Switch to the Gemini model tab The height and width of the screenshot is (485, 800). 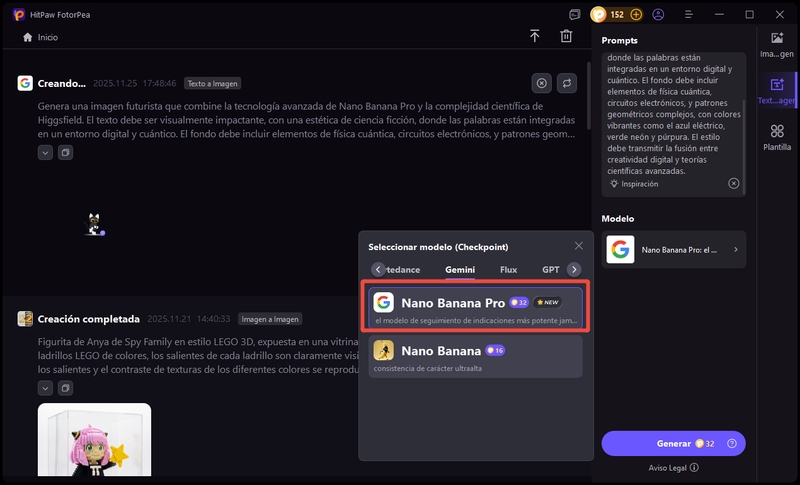(460, 269)
